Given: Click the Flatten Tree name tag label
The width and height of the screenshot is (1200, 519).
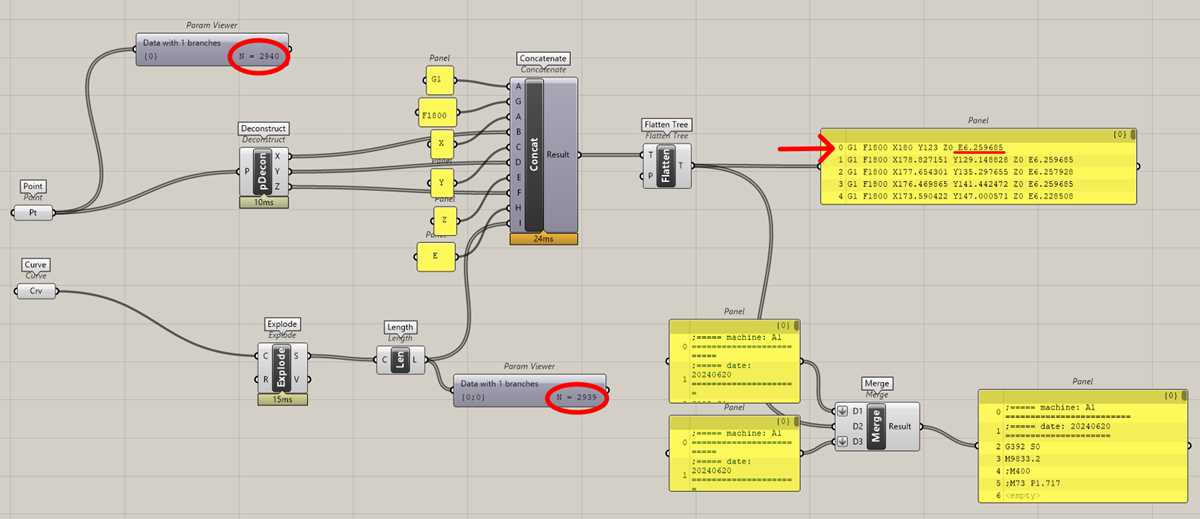Looking at the screenshot, I should (667, 125).
